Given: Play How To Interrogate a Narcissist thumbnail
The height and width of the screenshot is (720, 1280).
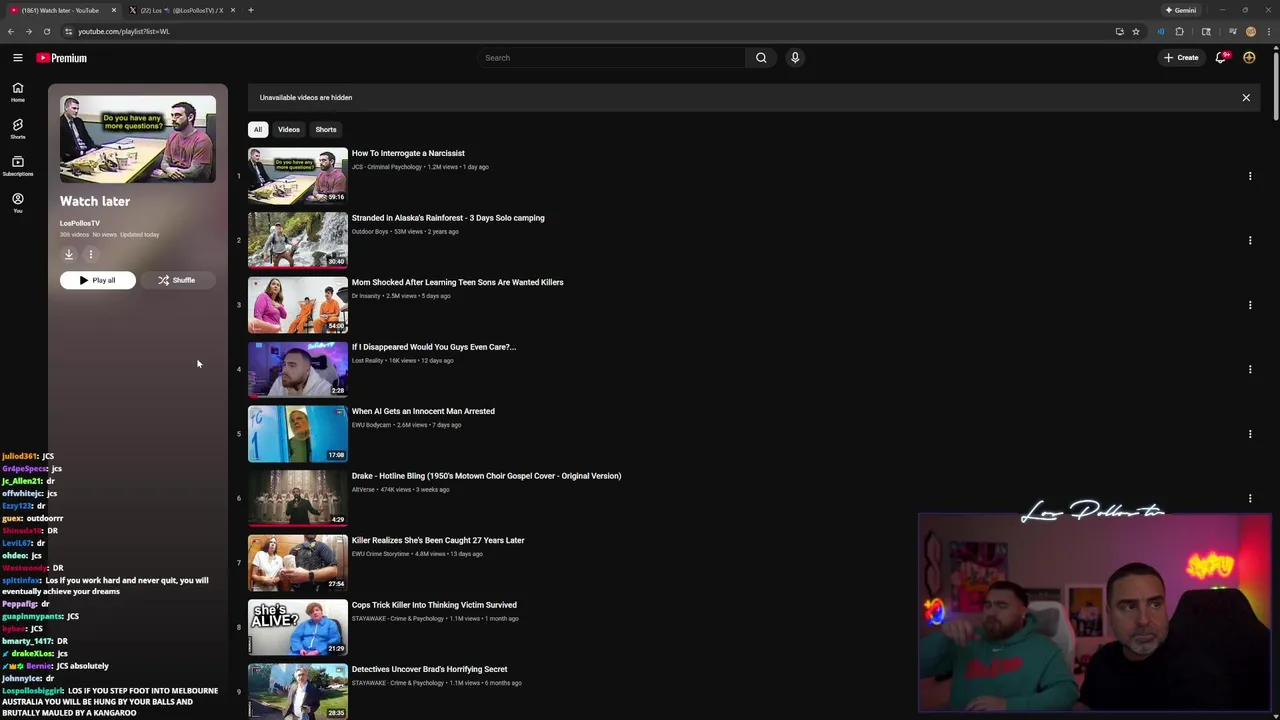Looking at the screenshot, I should [x=298, y=175].
